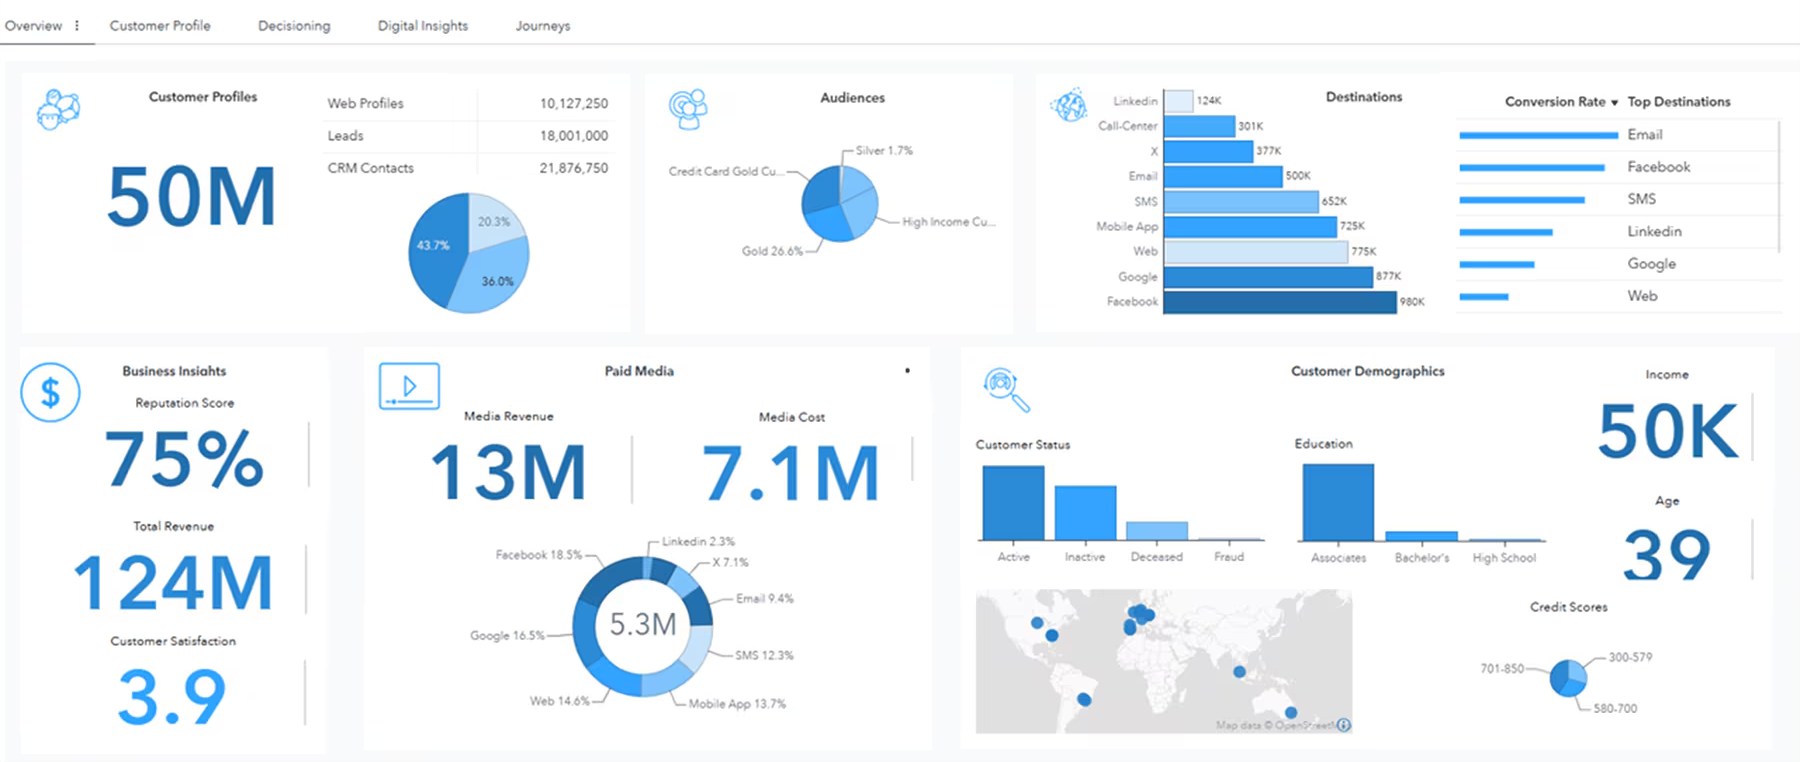Click the Audiences target icon
Screen dimensions: 1800x762
point(688,109)
